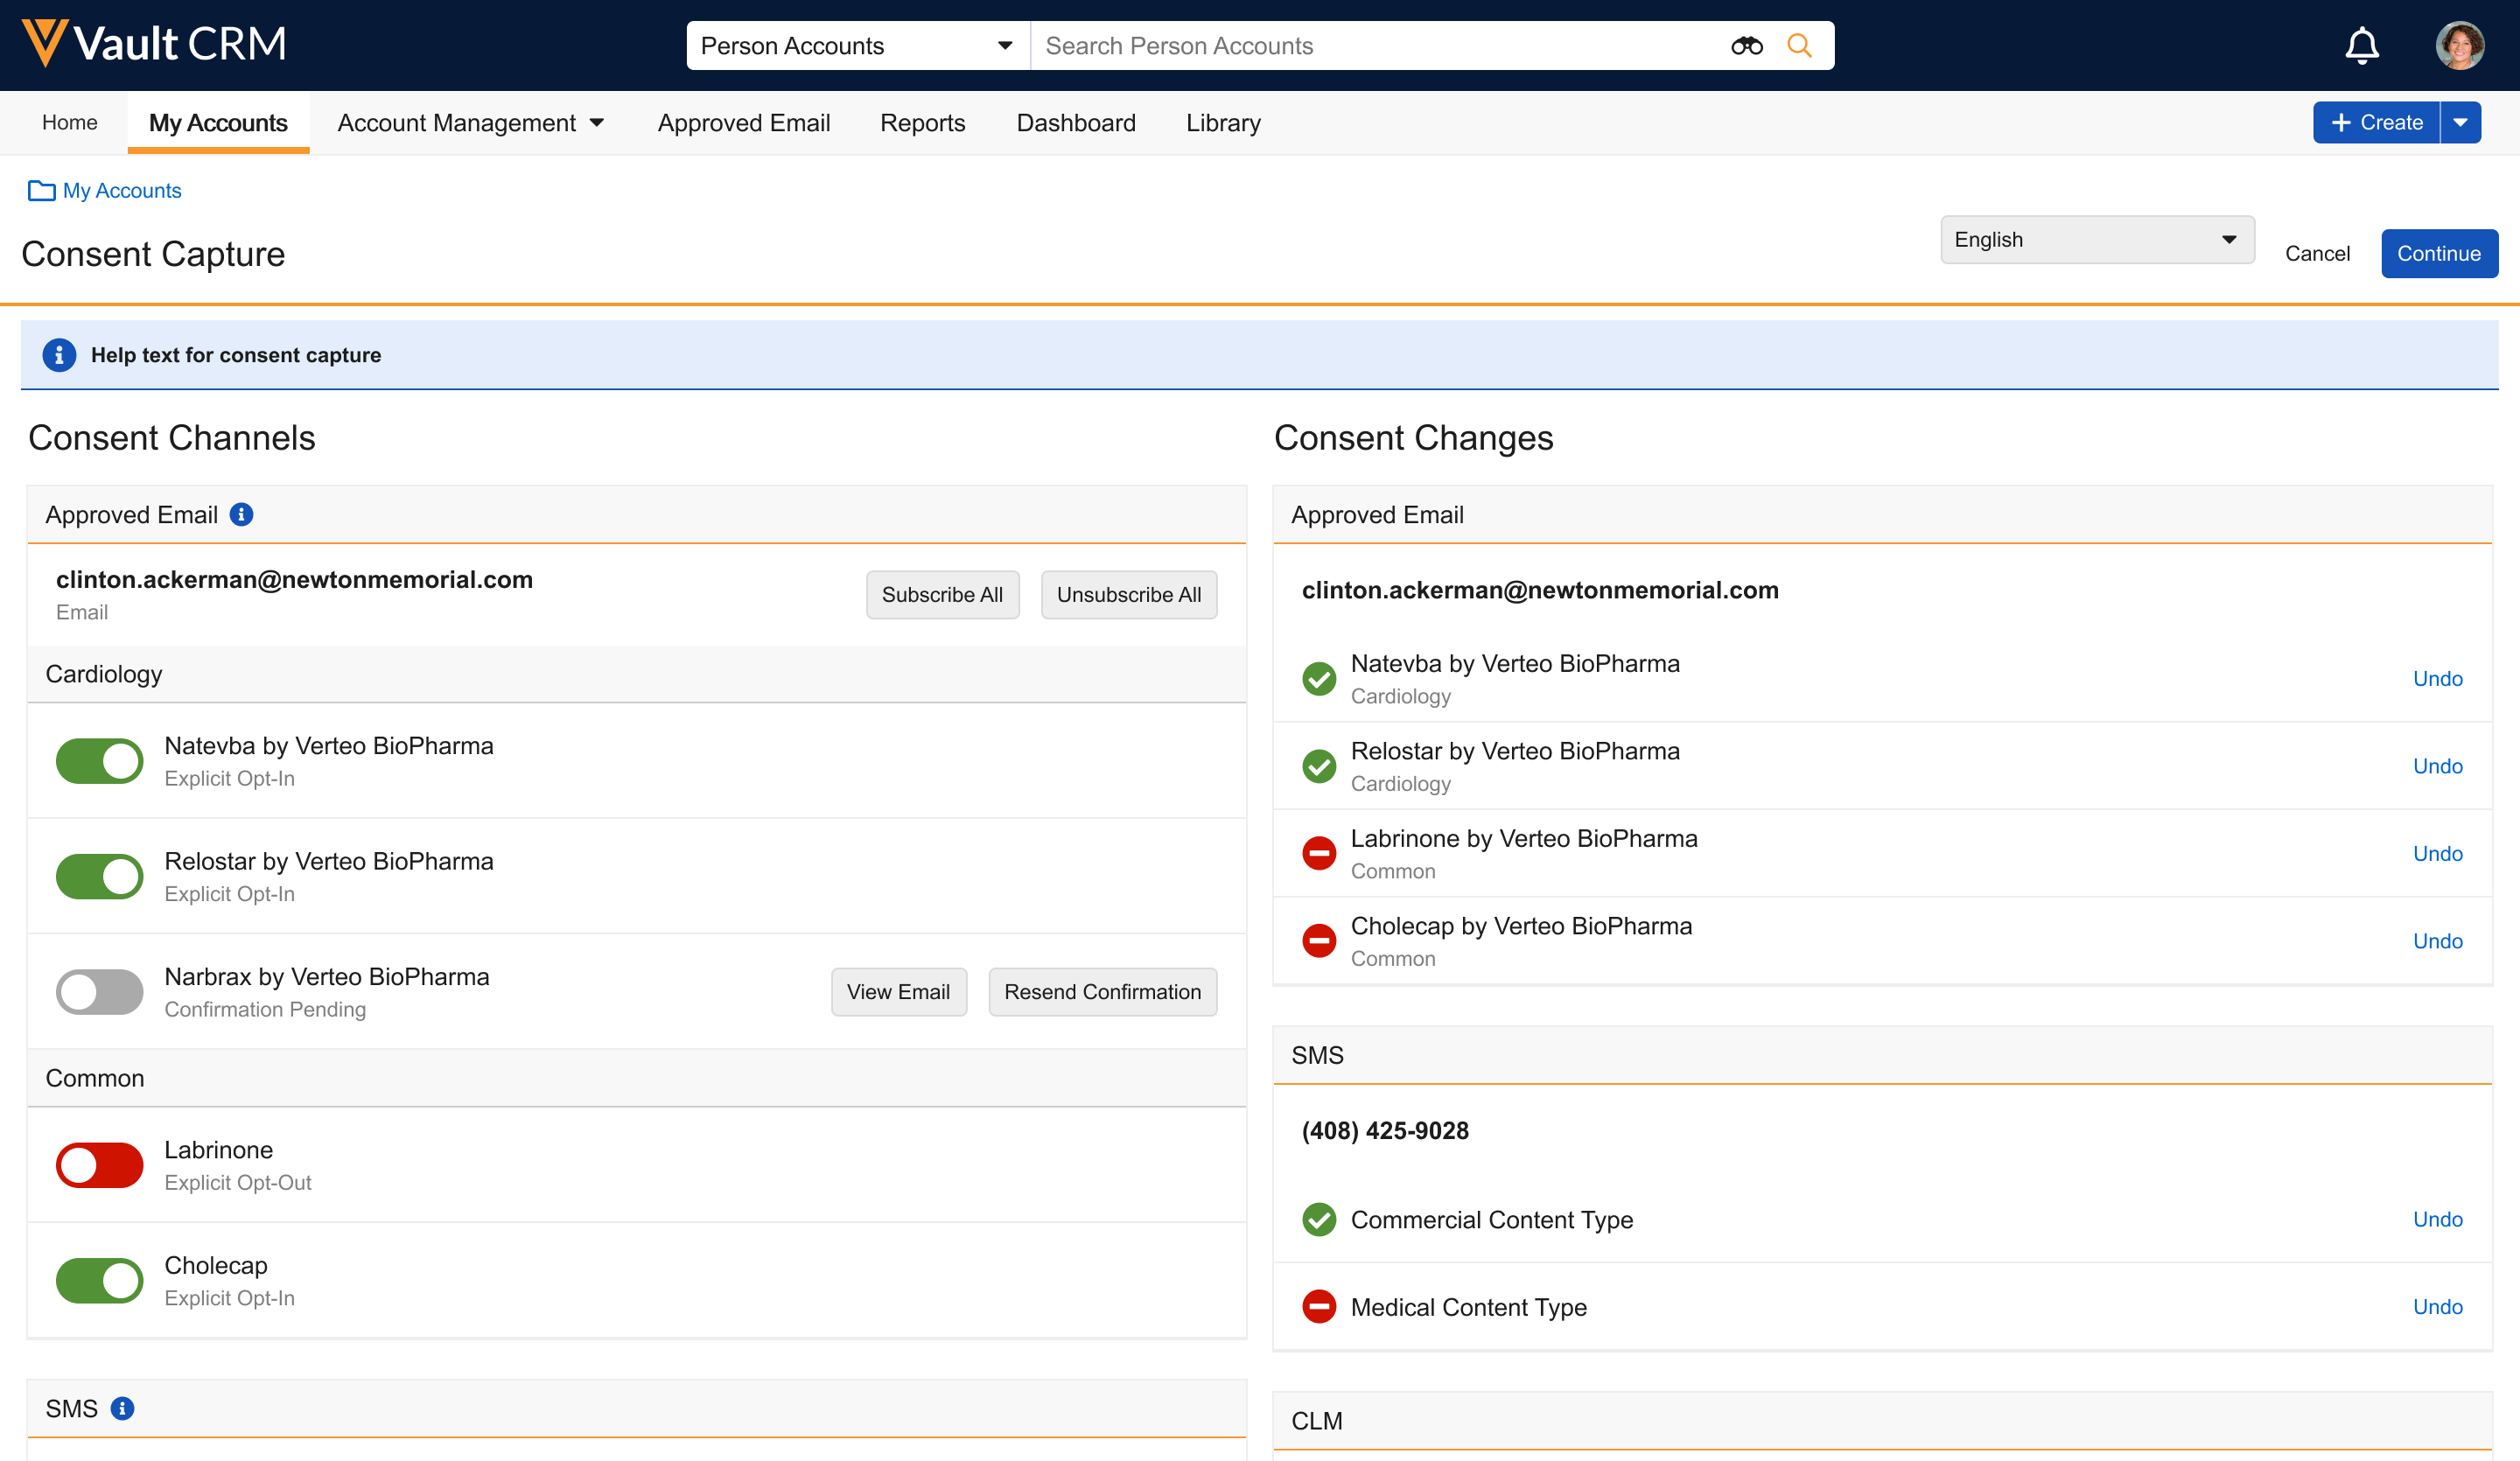Enable the Labrinone consent toggle
The image size is (2520, 1461).
coord(99,1165)
